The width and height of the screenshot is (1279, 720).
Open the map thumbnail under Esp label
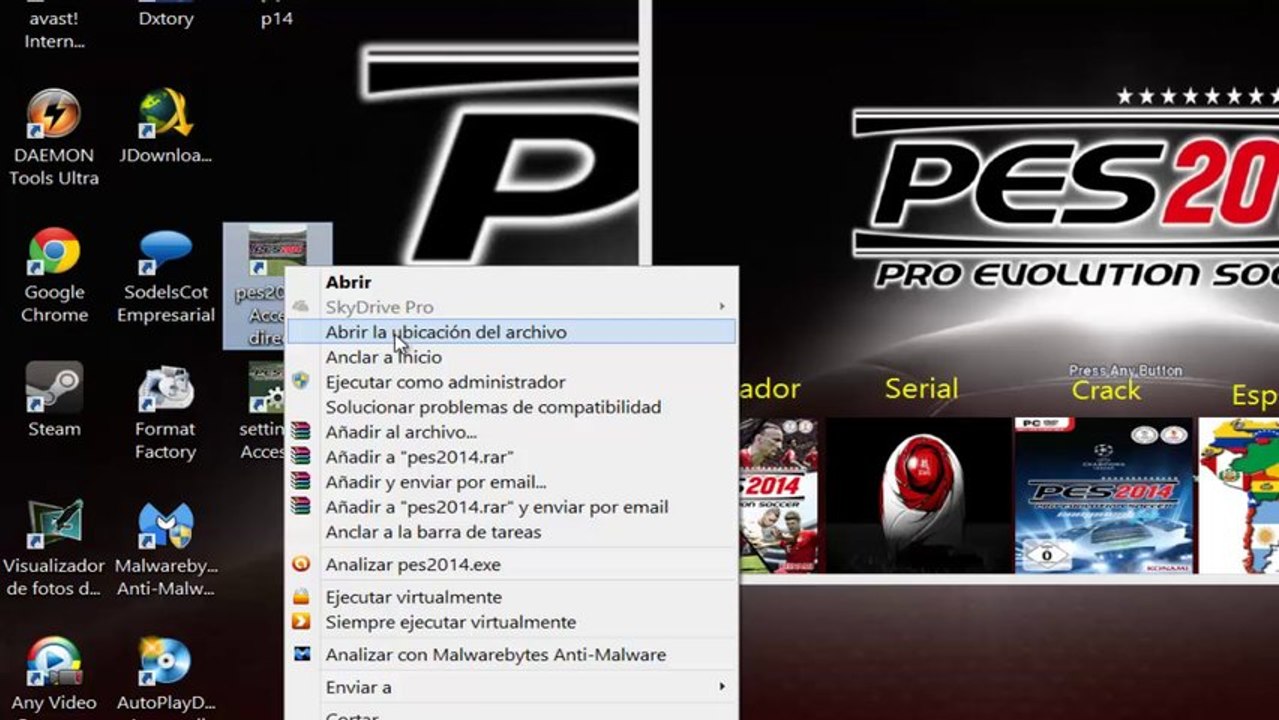point(1239,495)
